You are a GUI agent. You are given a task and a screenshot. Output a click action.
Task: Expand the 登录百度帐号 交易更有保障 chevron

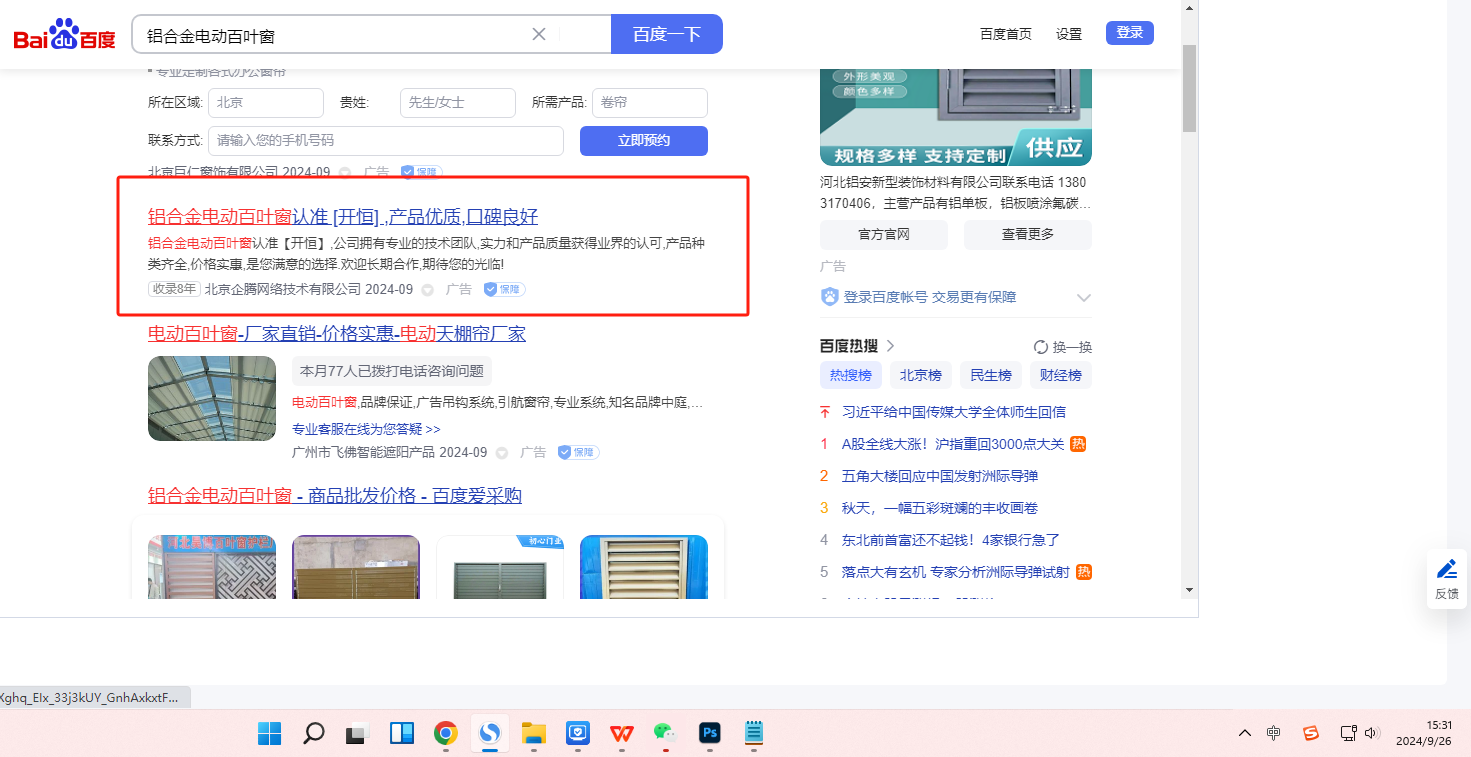click(x=1083, y=297)
